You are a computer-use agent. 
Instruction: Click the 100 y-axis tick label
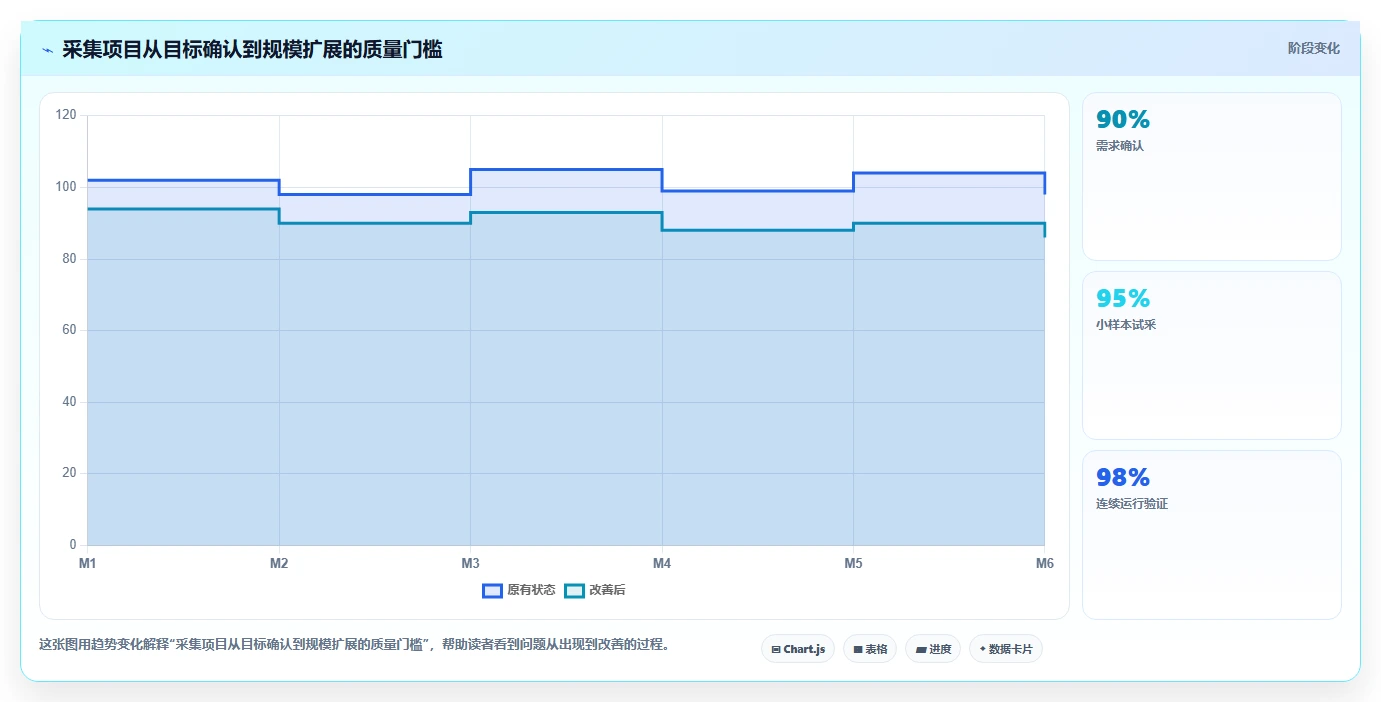pos(66,187)
